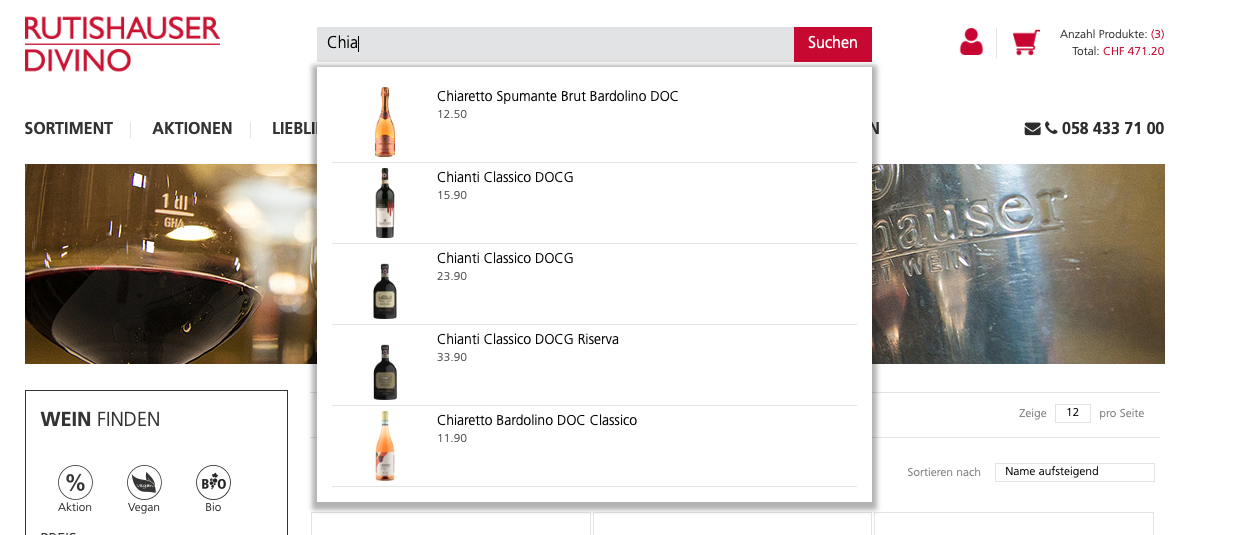Click in the search field containing Chia

tap(555, 43)
